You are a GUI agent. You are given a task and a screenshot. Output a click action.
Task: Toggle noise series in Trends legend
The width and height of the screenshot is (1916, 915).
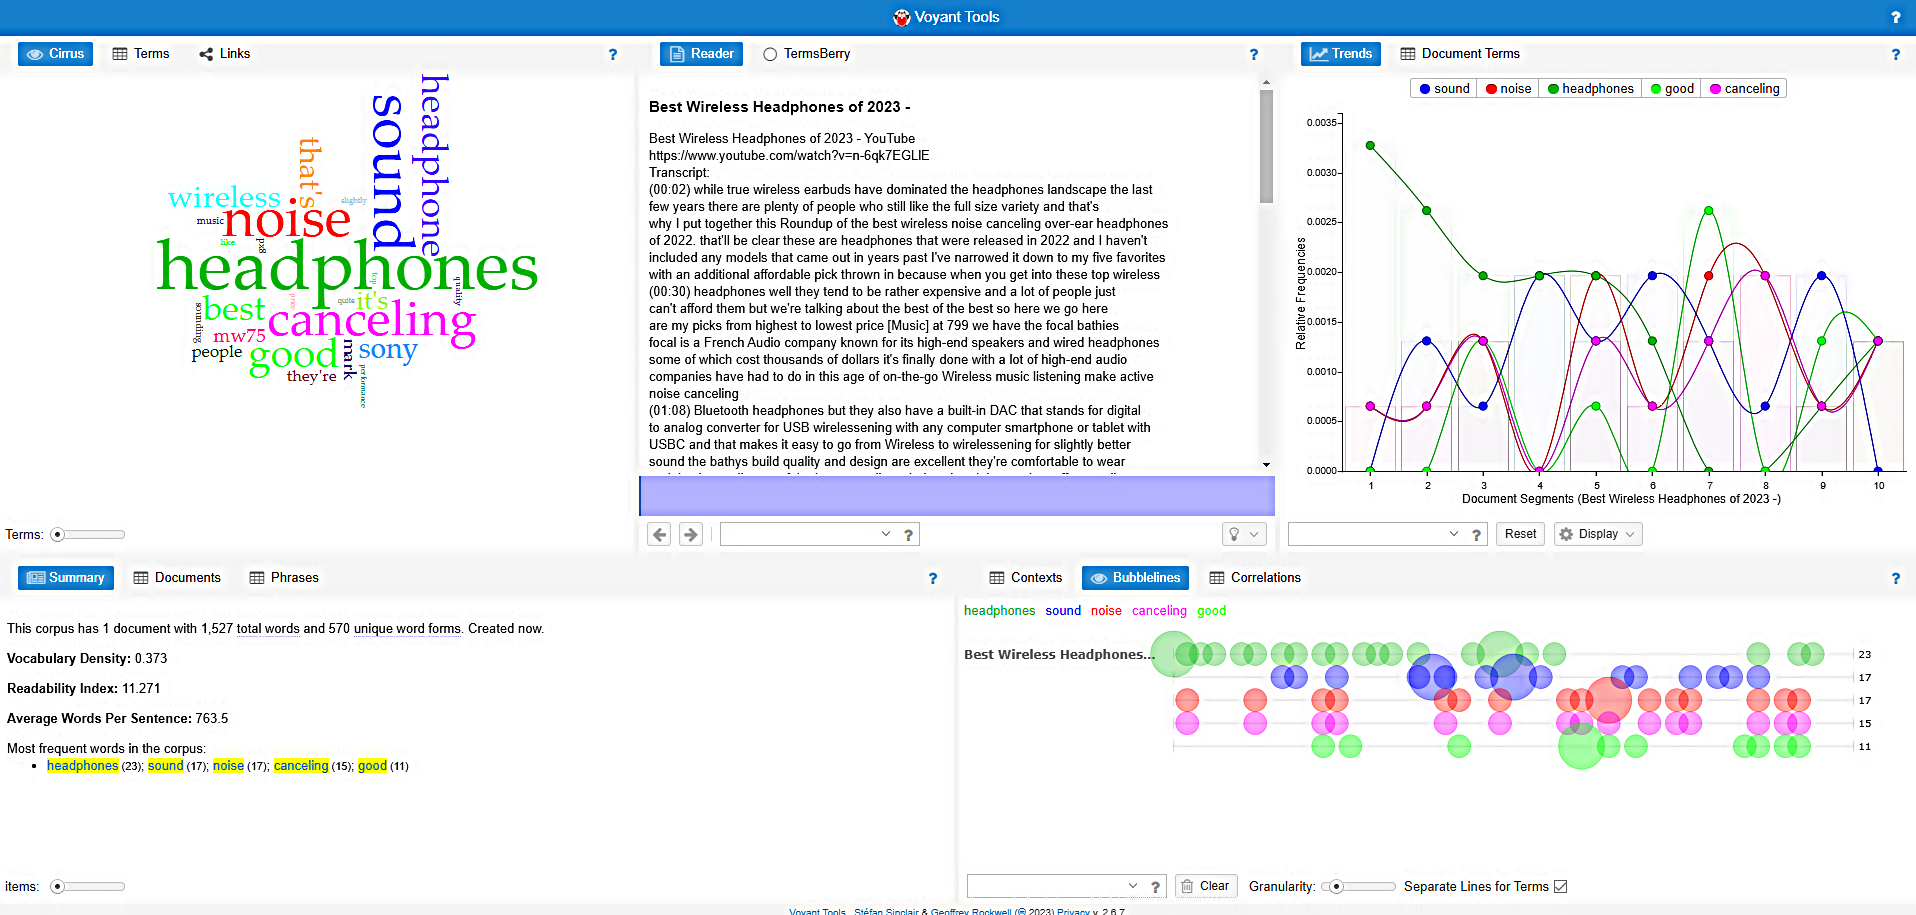1508,89
